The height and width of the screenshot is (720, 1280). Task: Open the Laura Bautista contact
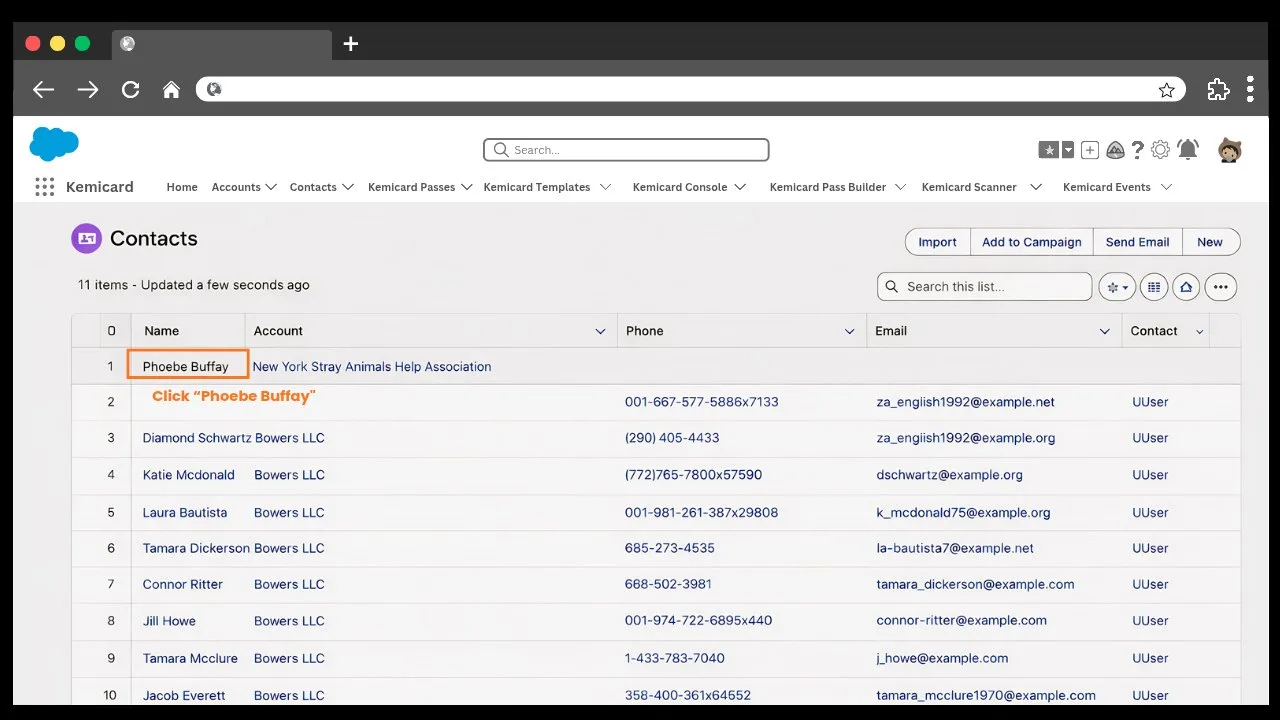click(x=185, y=513)
